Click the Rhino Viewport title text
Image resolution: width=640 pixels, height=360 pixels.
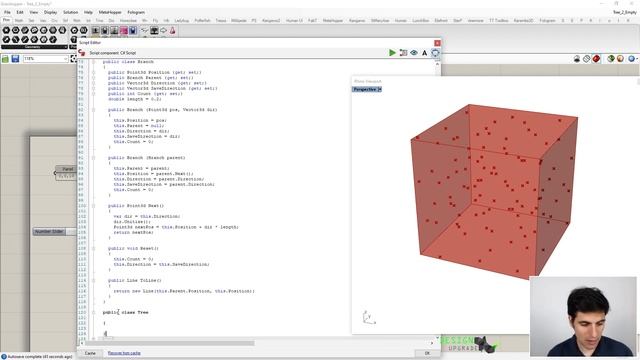pos(368,81)
